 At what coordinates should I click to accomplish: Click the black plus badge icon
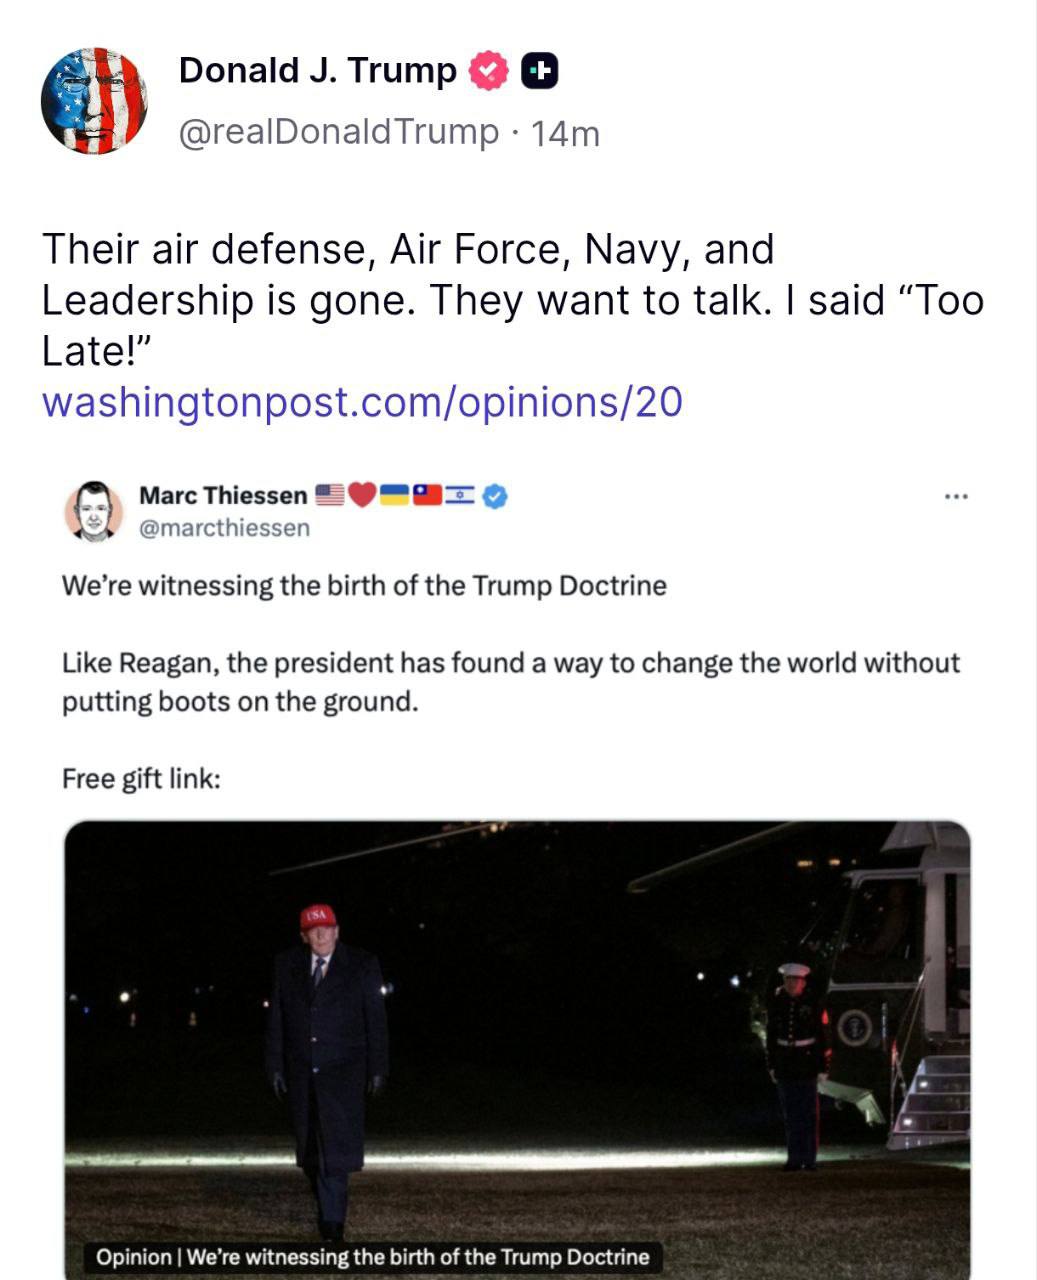point(539,71)
